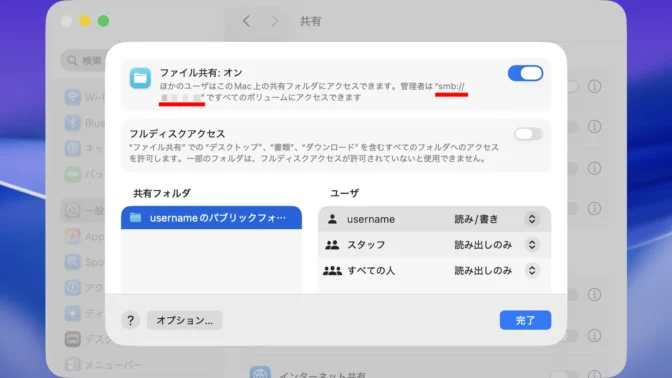
Task: Open メニューバー in the sidebar
Action: click(104, 365)
